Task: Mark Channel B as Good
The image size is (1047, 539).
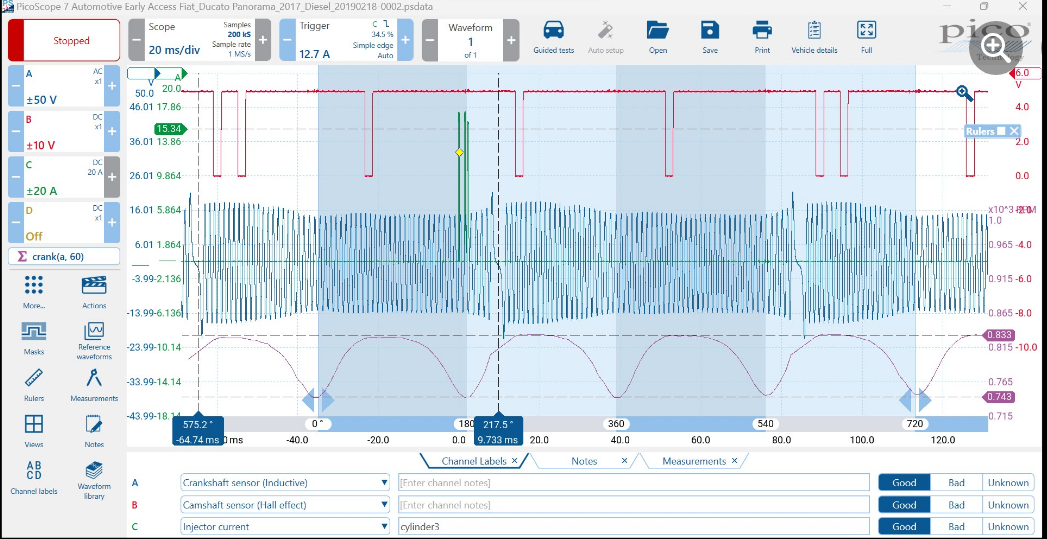Action: [x=904, y=504]
